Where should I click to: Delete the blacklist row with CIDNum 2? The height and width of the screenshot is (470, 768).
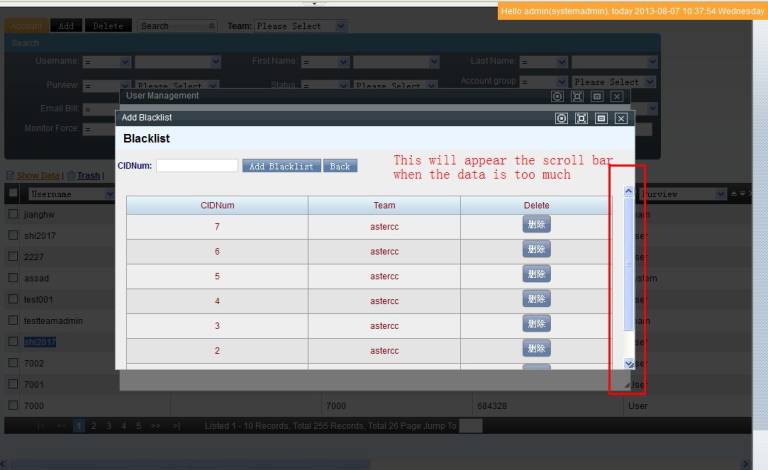536,348
